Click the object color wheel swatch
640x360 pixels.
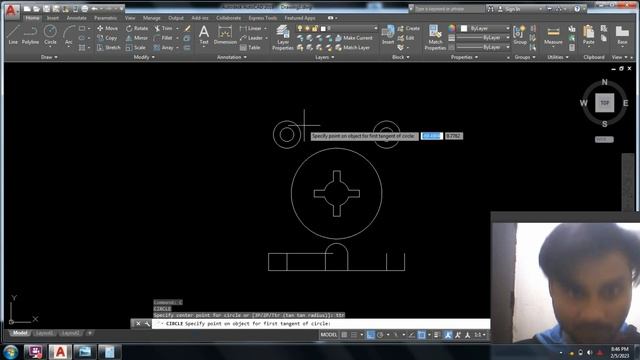pyautogui.click(x=451, y=28)
